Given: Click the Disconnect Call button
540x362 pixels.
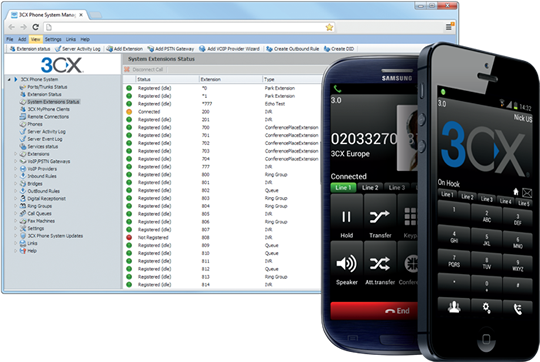Looking at the screenshot, I should (145, 70).
